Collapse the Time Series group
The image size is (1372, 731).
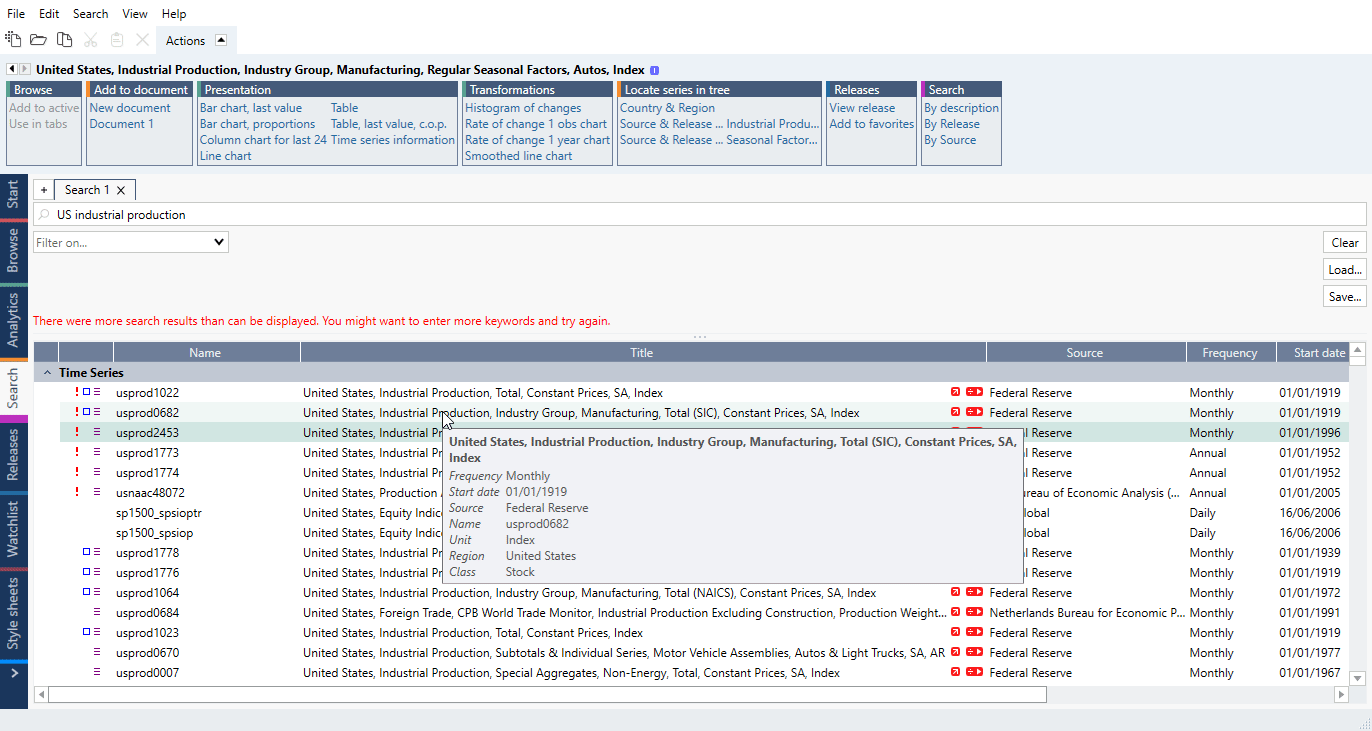coord(46,372)
